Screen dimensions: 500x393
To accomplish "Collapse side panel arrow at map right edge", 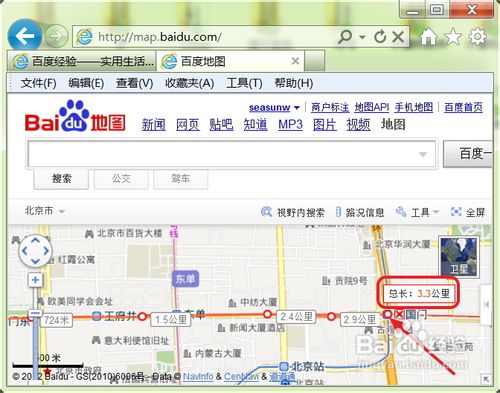I will point(486,305).
